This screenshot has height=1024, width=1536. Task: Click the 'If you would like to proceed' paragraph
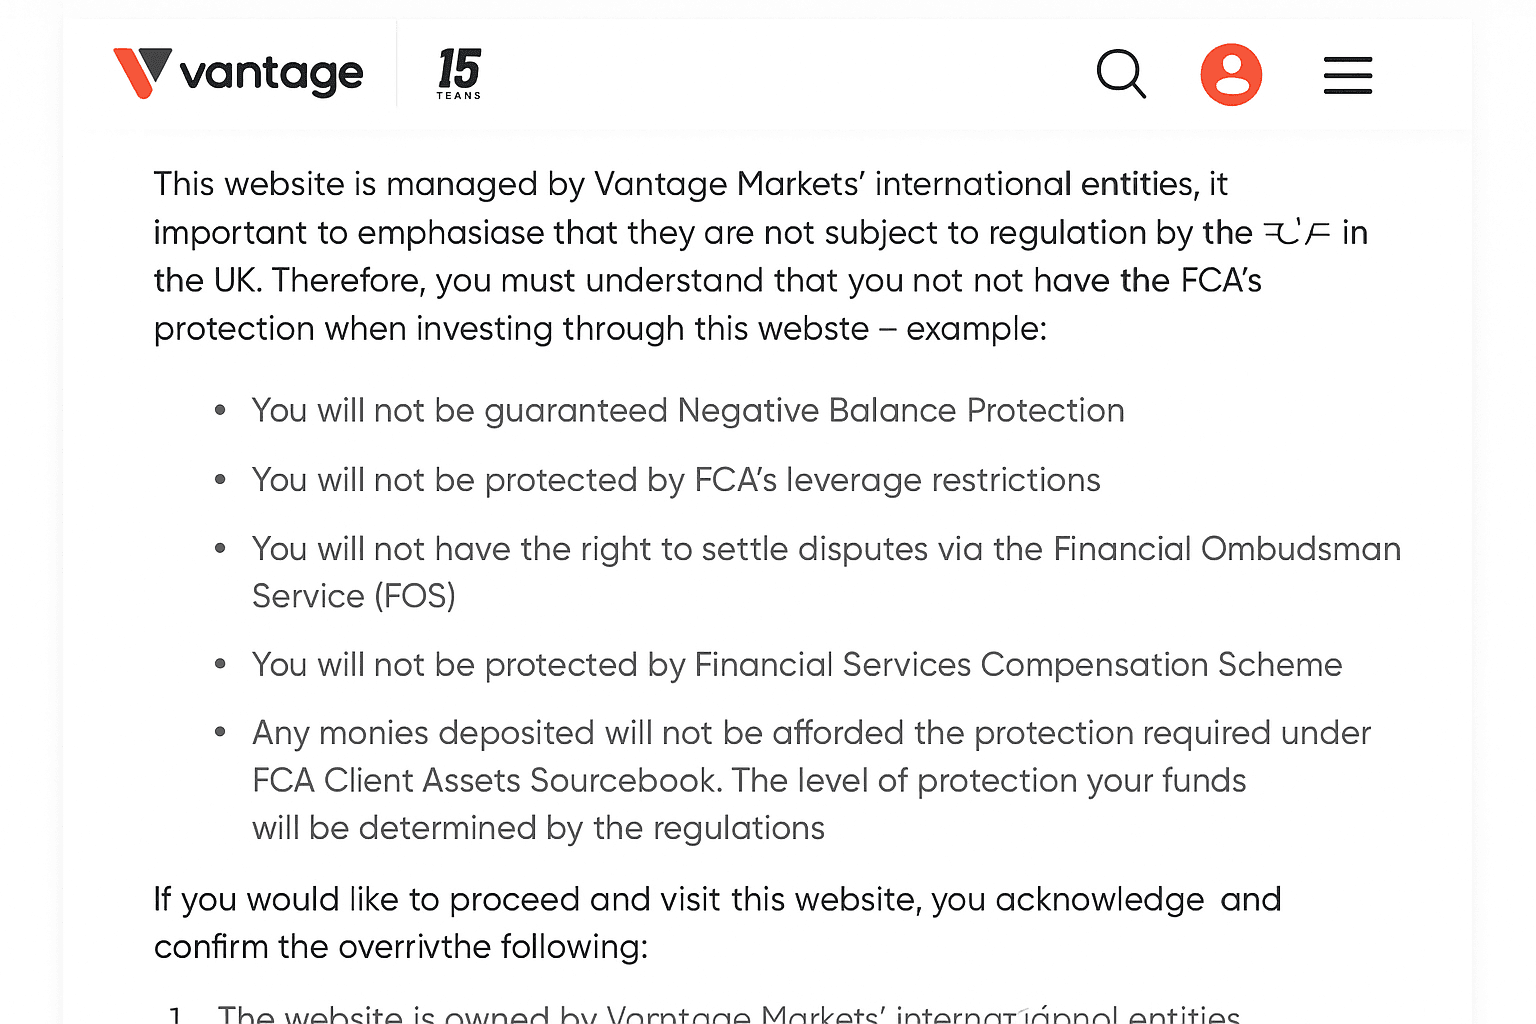coord(717,923)
